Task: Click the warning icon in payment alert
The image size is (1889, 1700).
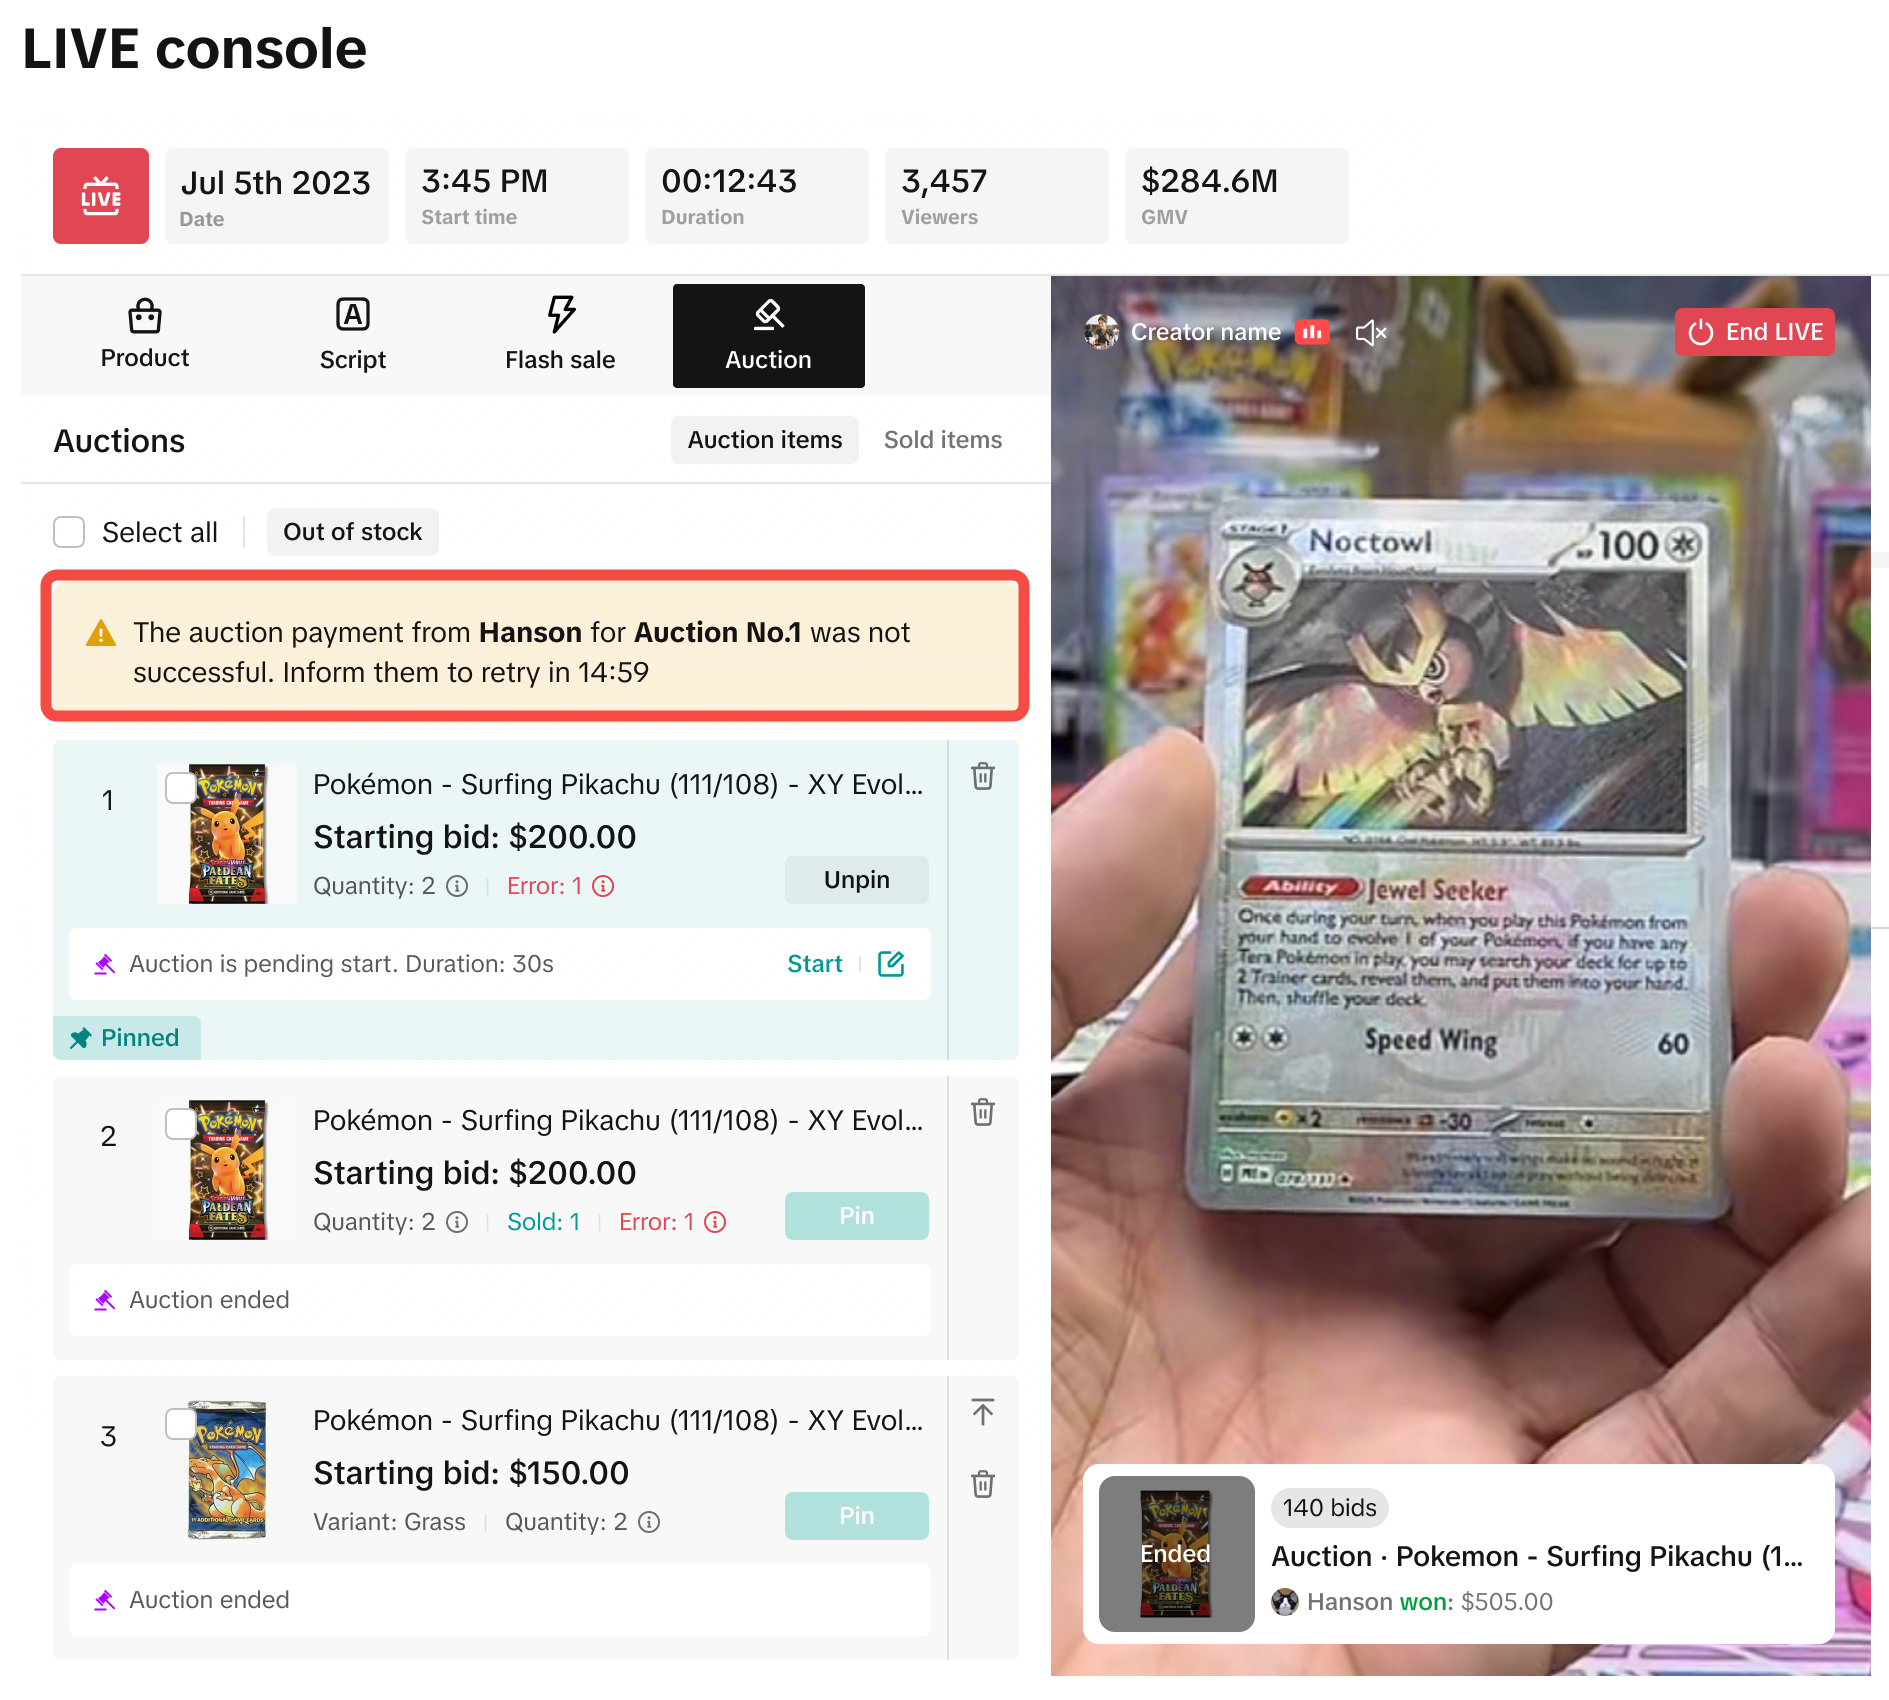Action: [101, 633]
